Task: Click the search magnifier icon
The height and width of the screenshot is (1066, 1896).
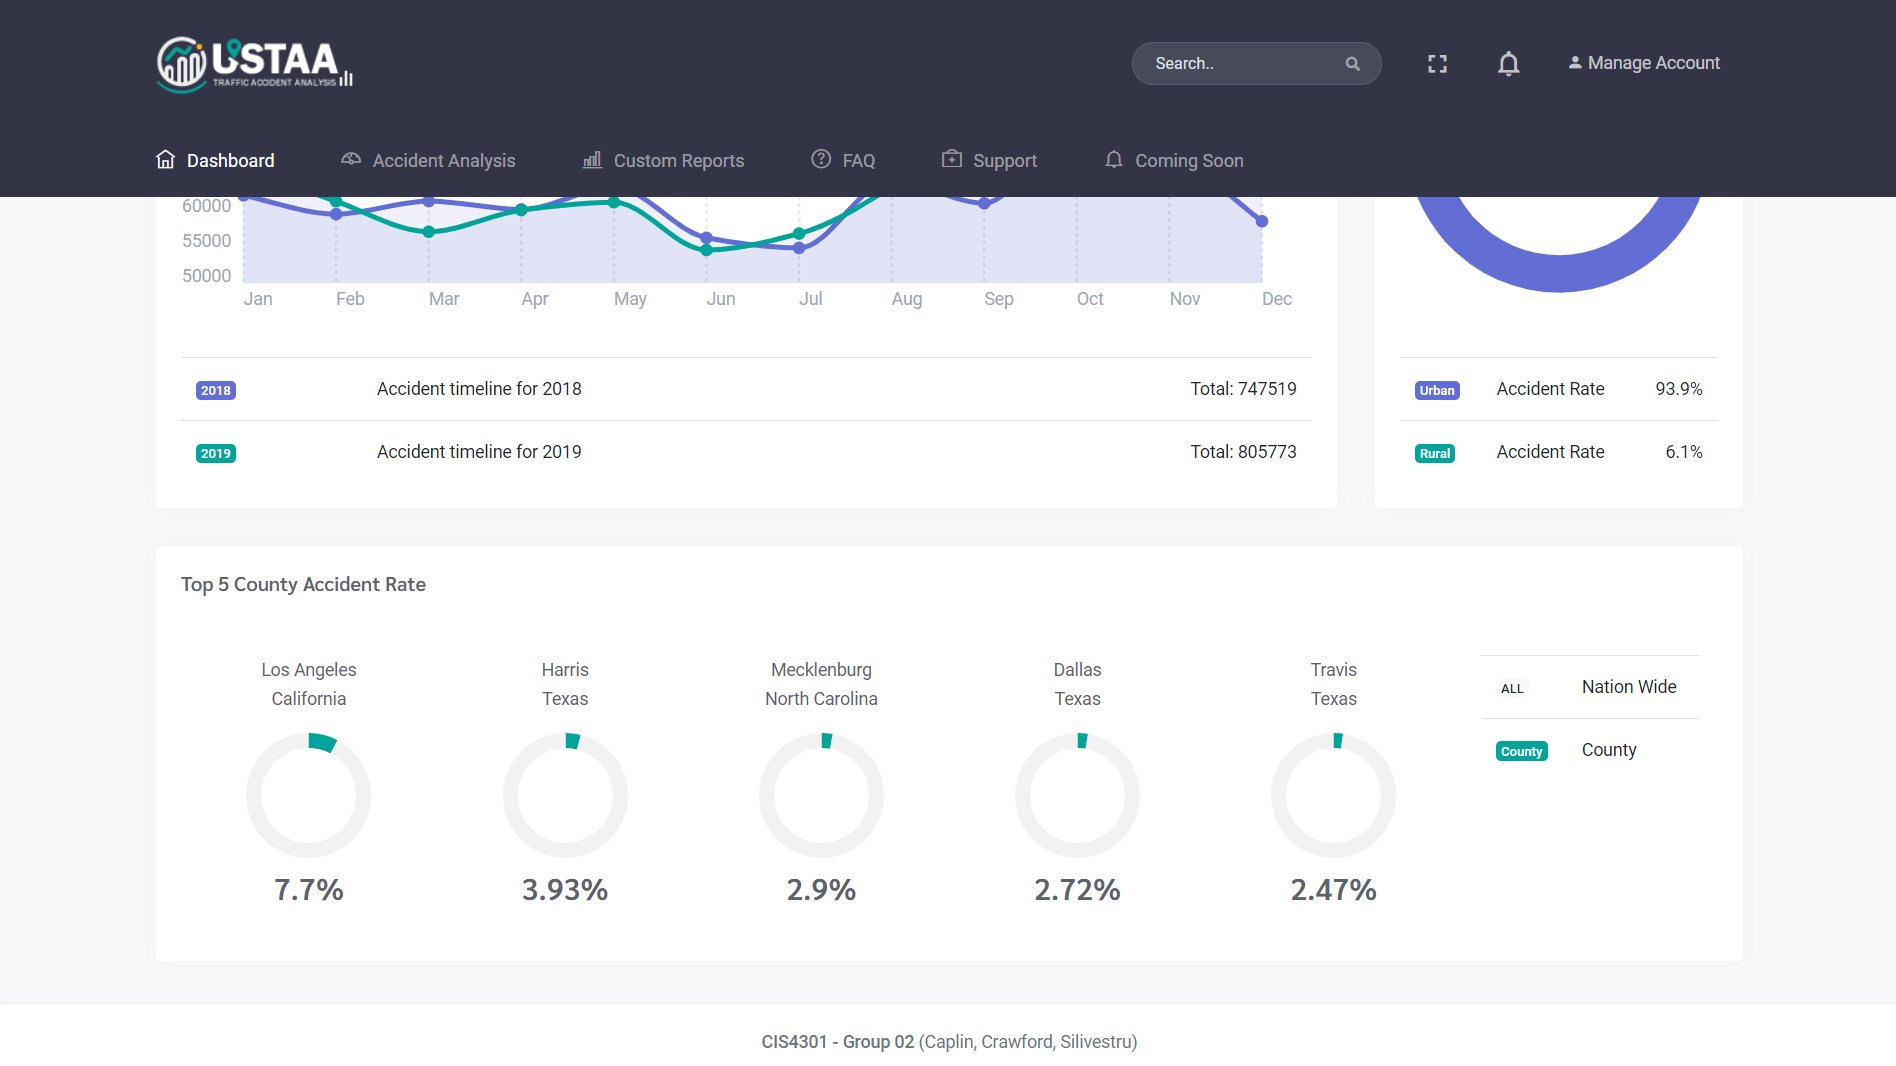Action: [1352, 64]
